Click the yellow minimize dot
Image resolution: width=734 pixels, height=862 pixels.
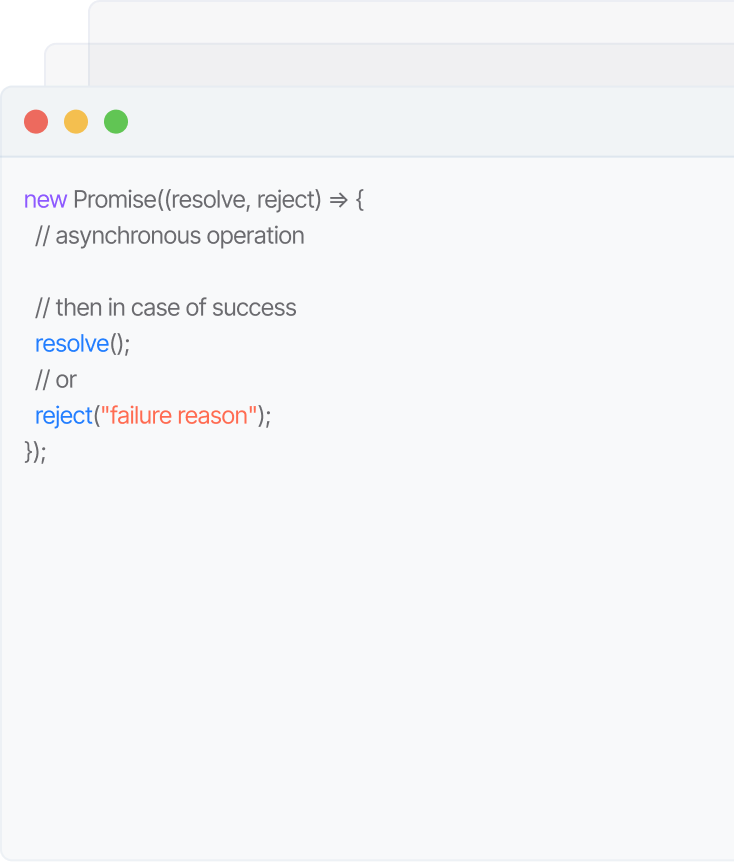pos(76,122)
